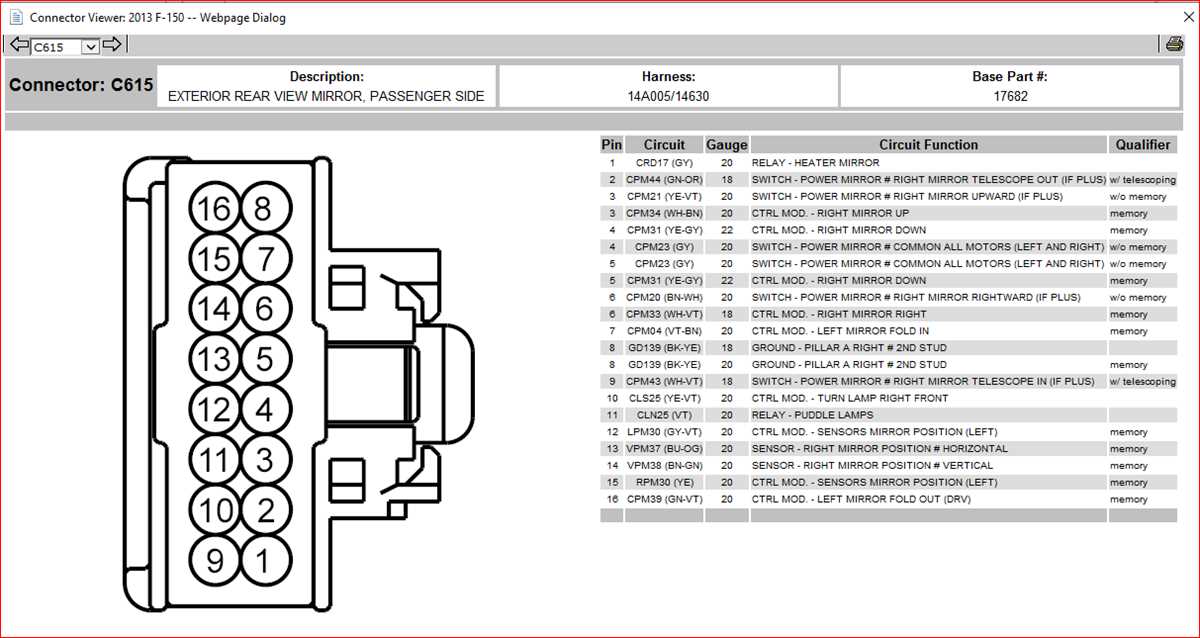Click the Connector: C615 heading
The height and width of the screenshot is (638, 1200).
81,85
